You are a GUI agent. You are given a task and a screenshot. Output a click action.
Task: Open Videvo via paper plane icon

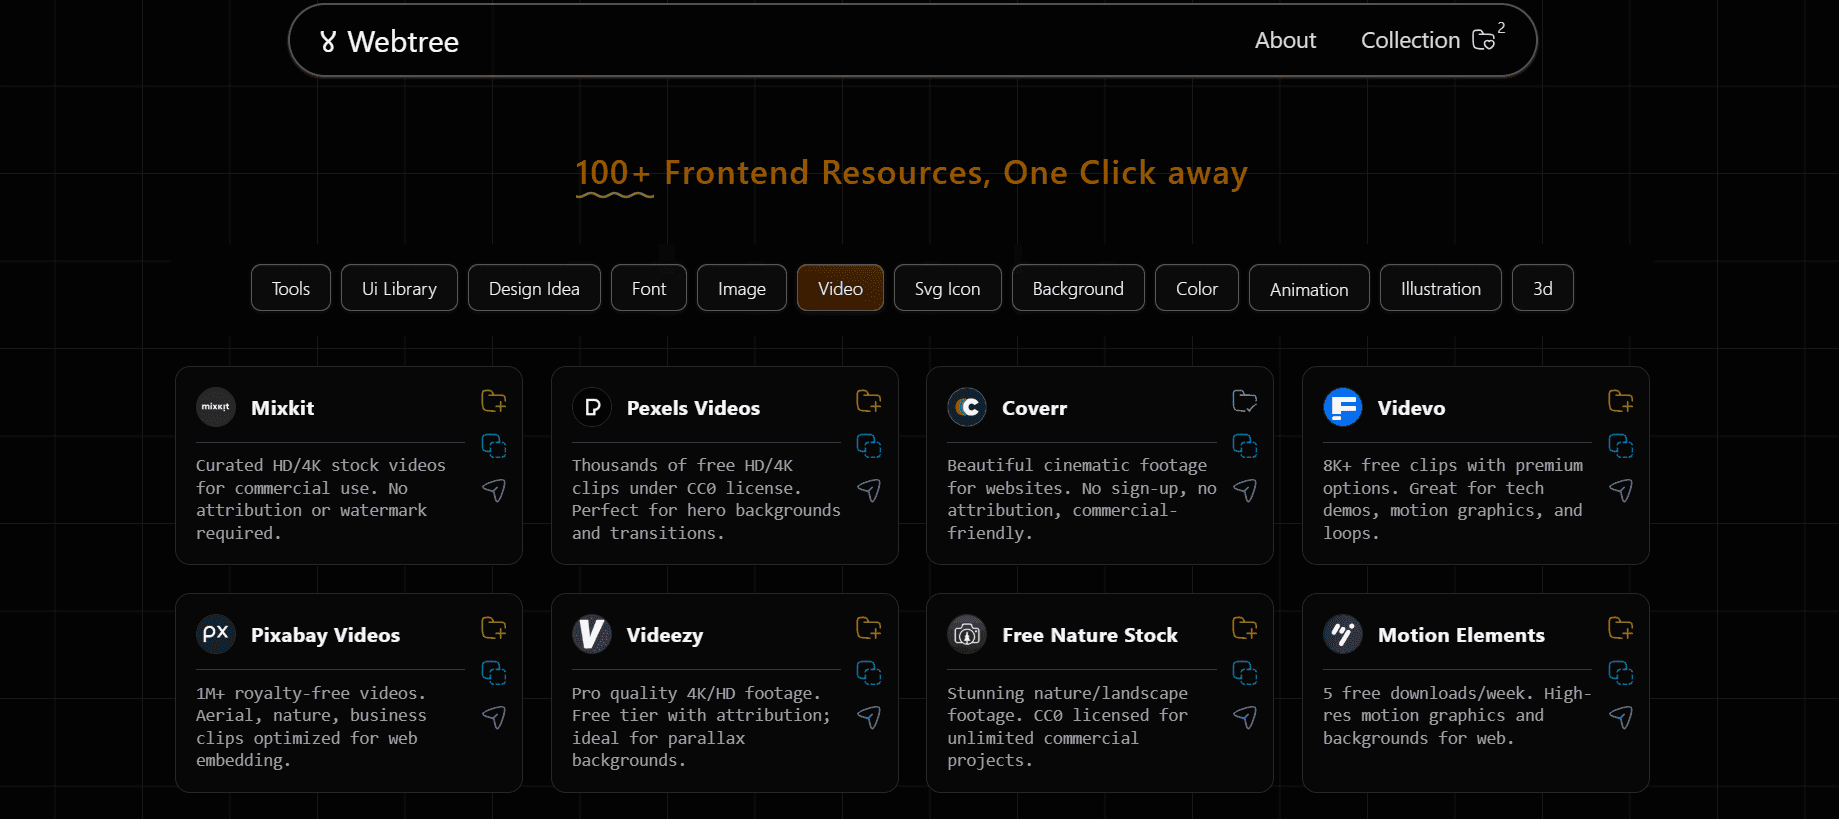[1621, 490]
